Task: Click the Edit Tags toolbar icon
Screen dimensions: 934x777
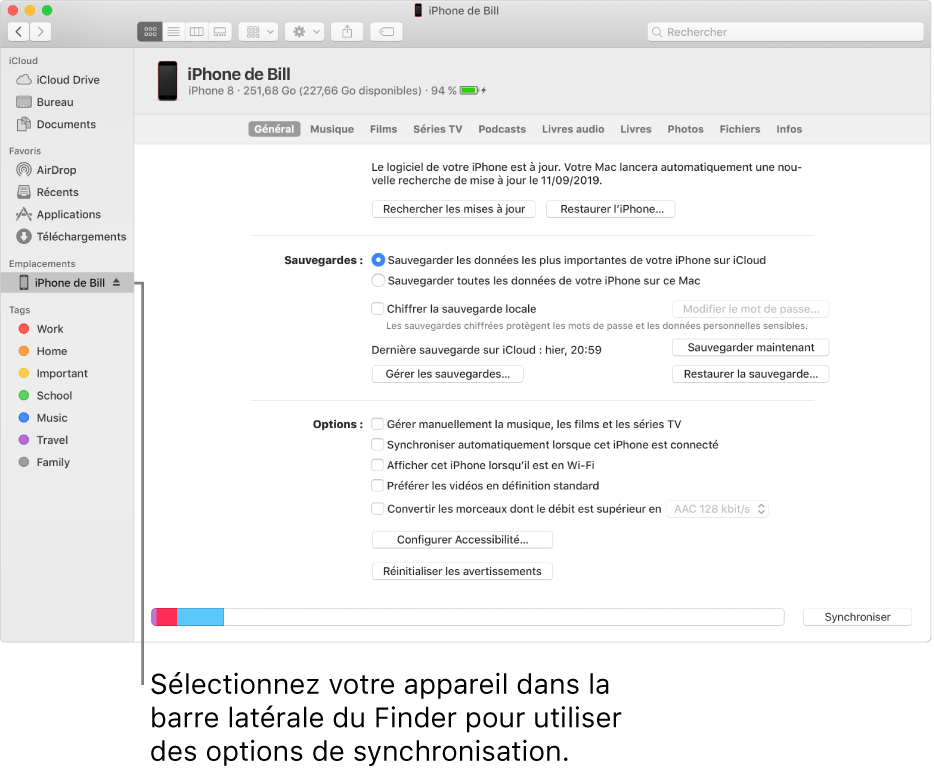Action: [x=387, y=32]
